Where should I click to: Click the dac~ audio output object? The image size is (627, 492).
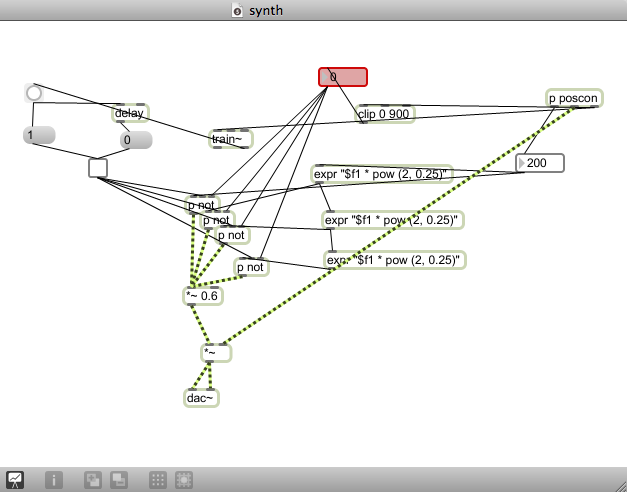click(202, 398)
